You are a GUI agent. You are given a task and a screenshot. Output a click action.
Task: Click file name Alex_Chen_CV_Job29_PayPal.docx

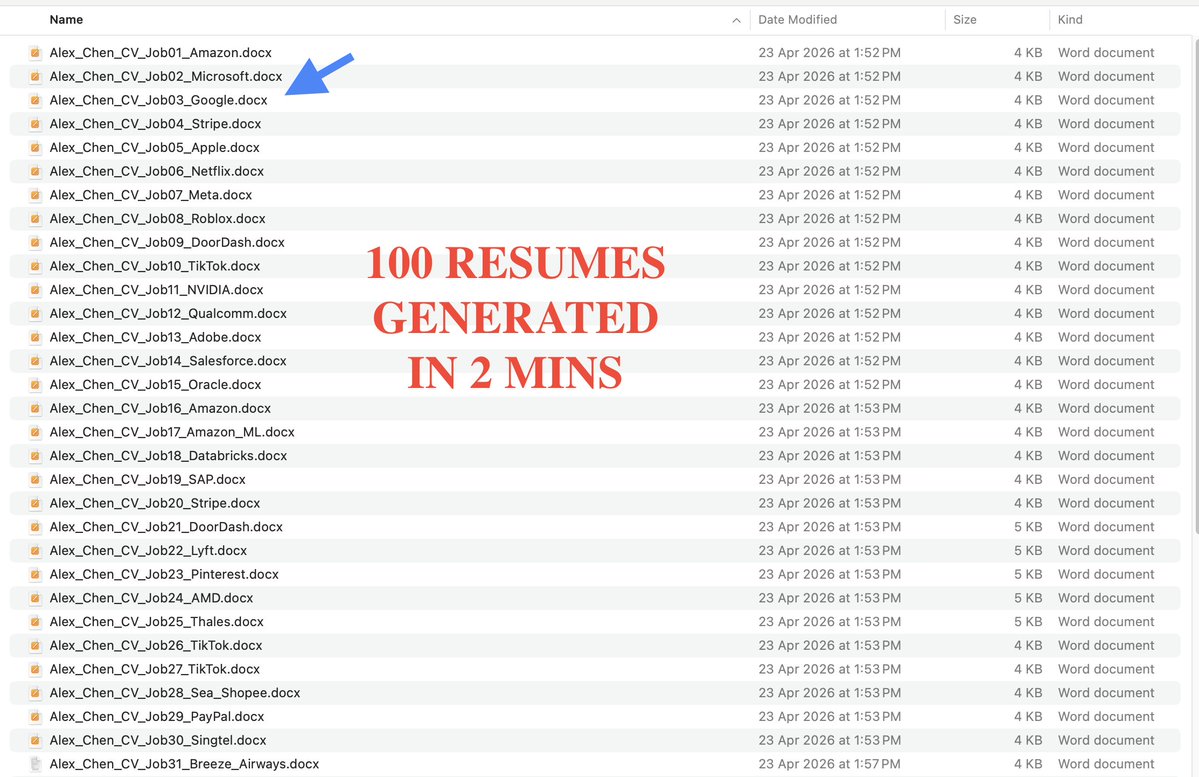[x=157, y=717]
